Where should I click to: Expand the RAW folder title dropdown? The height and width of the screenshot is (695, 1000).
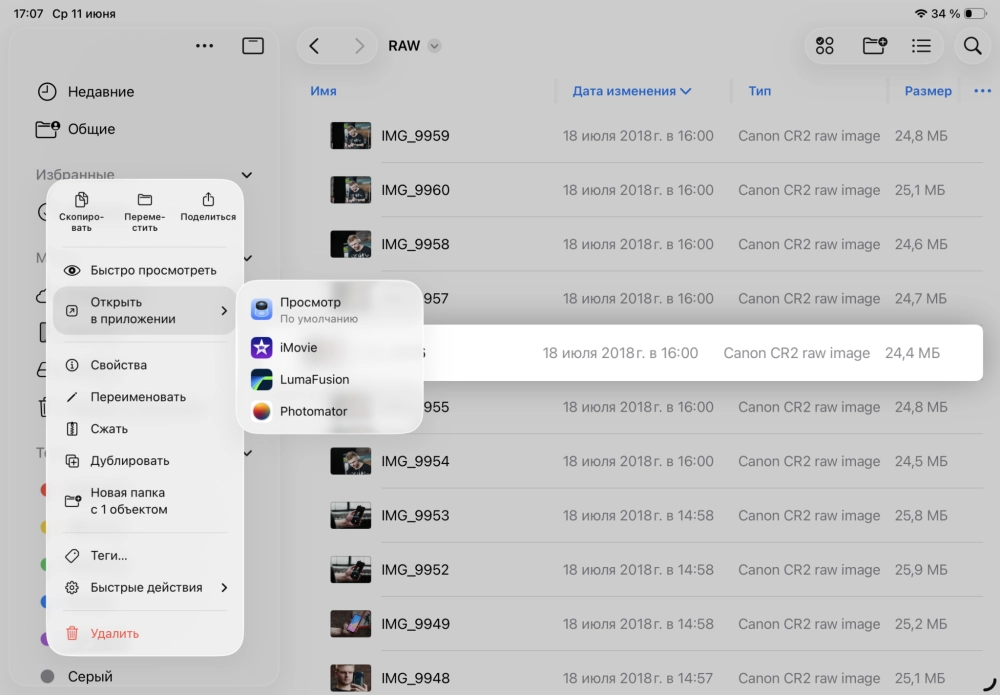(434, 46)
